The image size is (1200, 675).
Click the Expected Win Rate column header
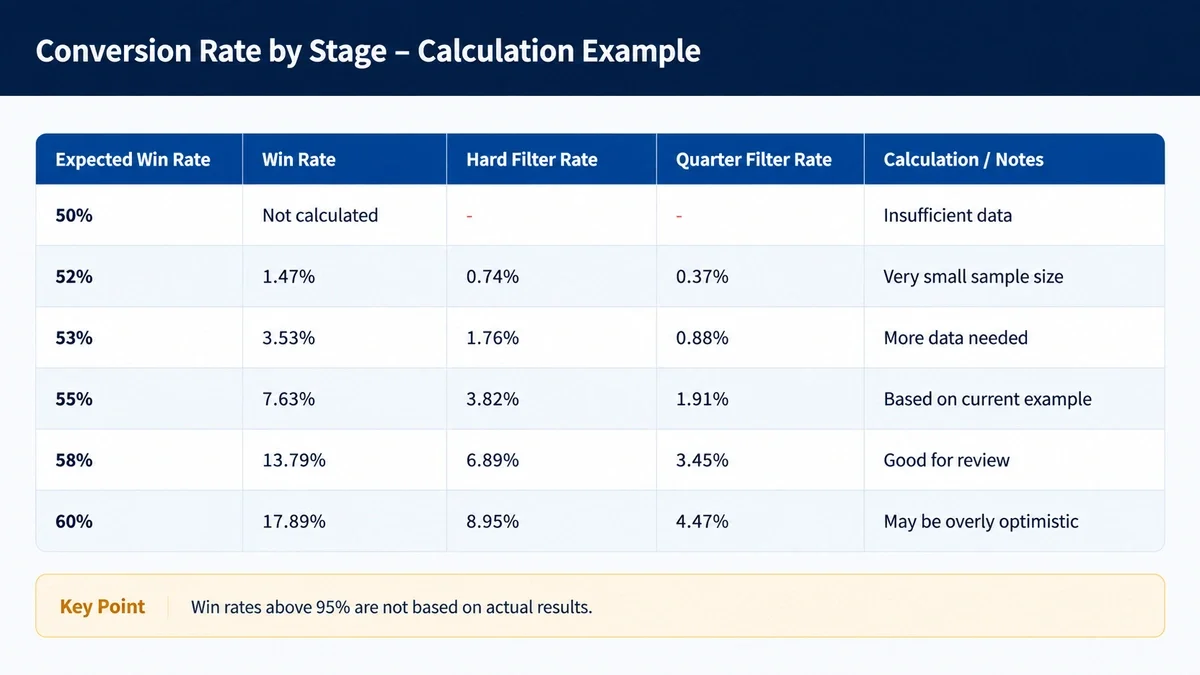pos(133,159)
